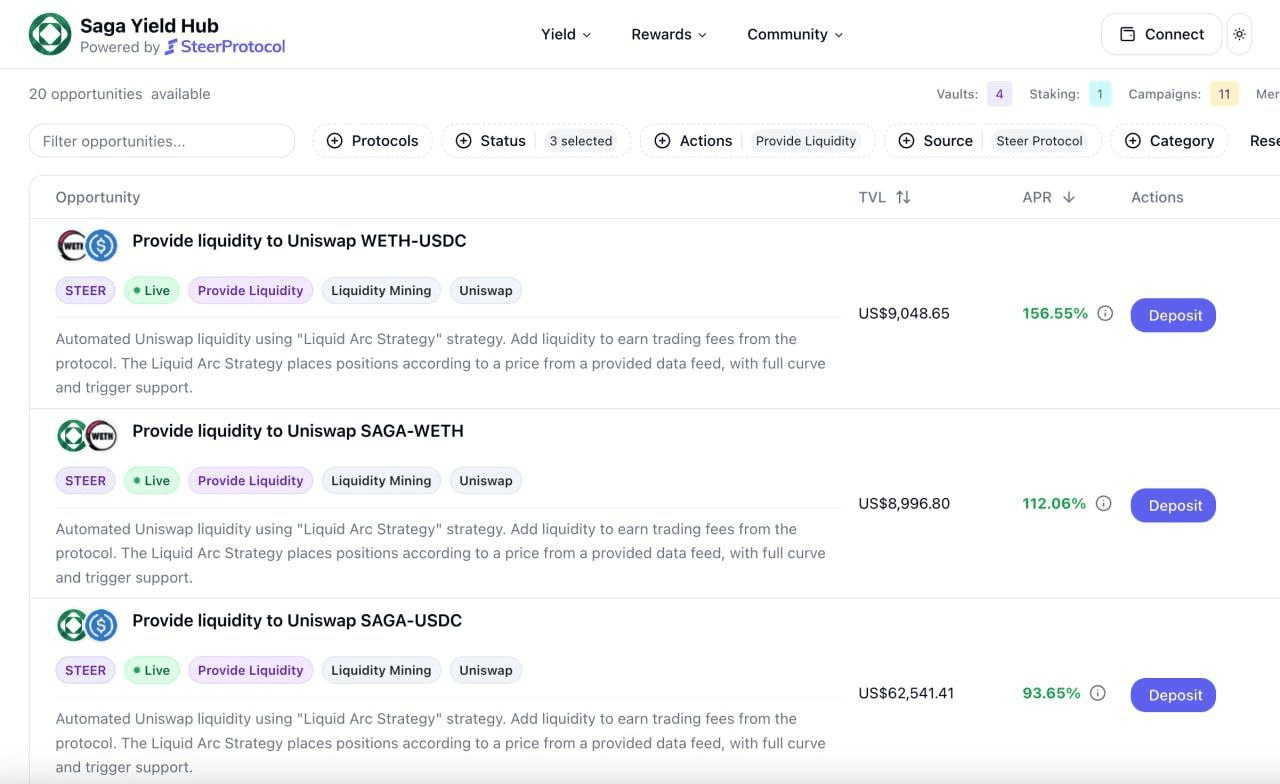
Task: Click the Connect wallet button
Action: click(x=1161, y=34)
